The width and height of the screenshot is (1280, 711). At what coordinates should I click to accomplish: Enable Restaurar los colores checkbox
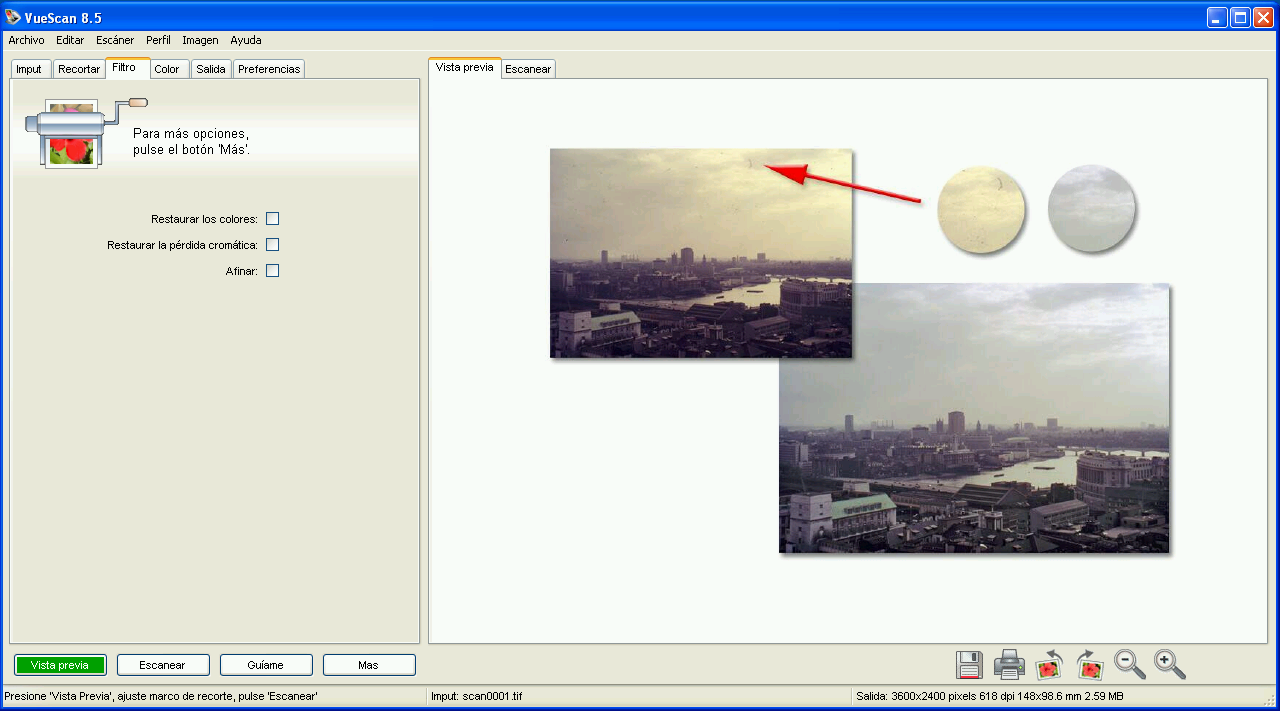pyautogui.click(x=272, y=219)
